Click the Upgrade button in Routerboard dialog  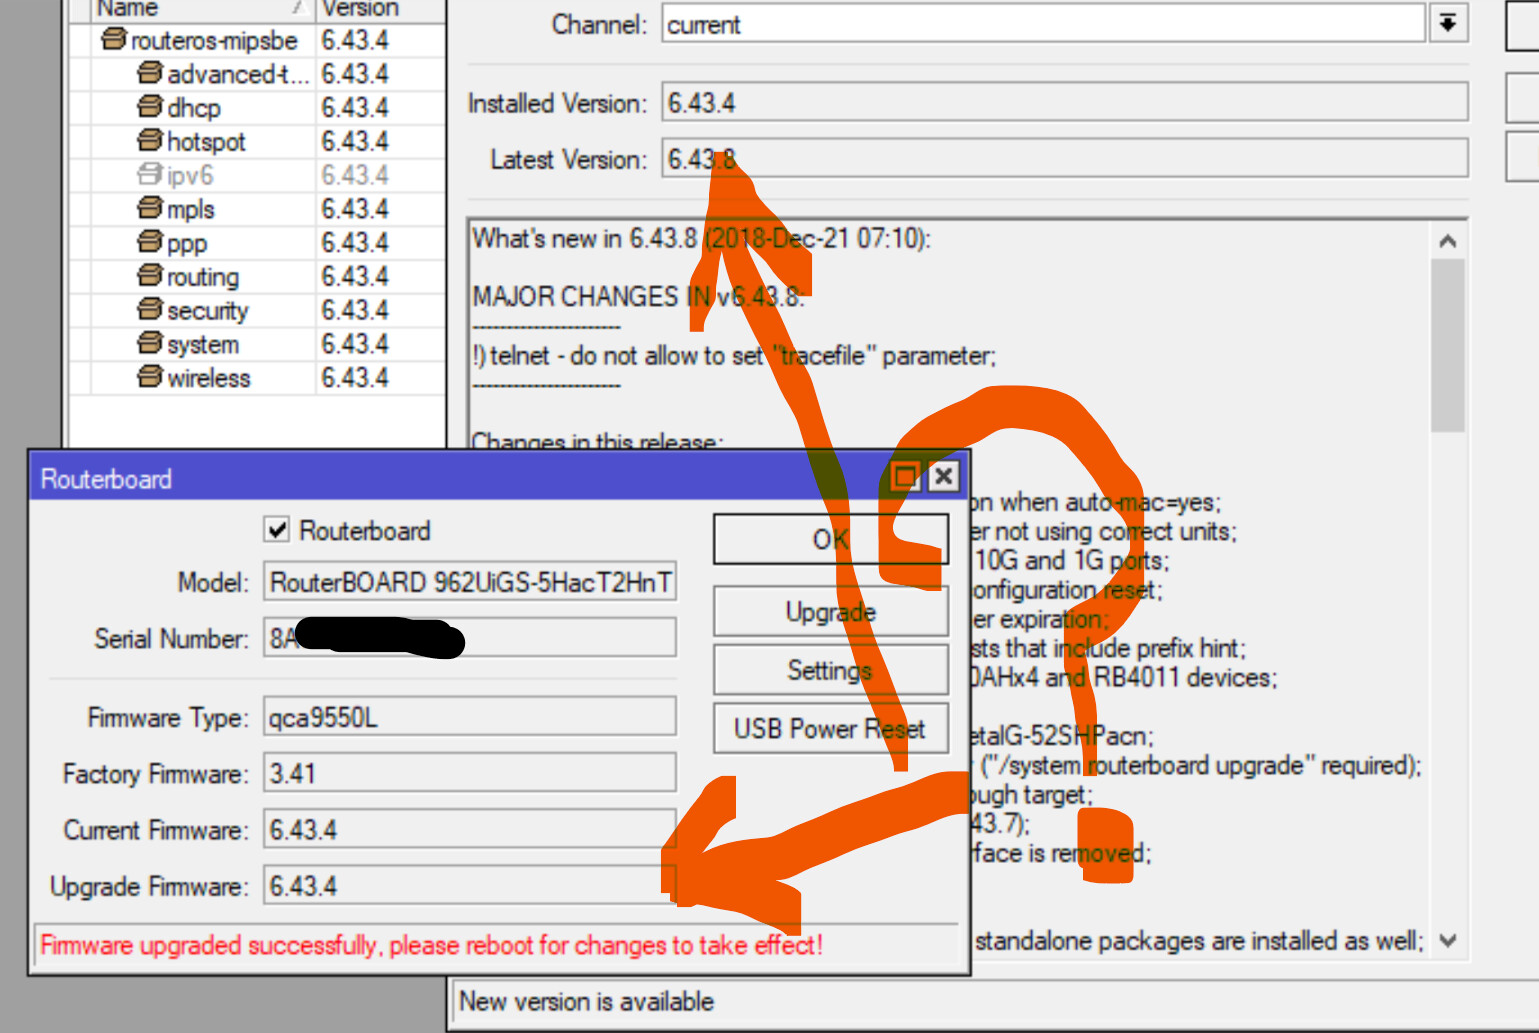[x=830, y=611]
